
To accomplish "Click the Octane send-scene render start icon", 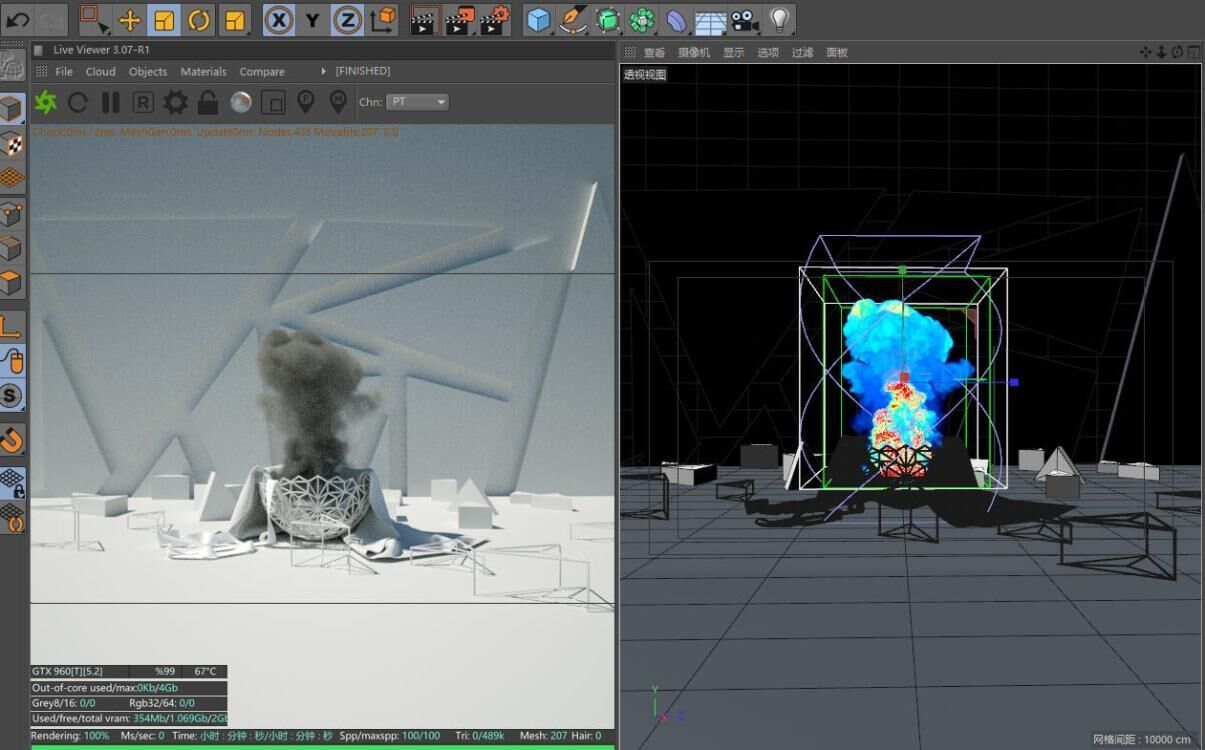I will click(45, 102).
